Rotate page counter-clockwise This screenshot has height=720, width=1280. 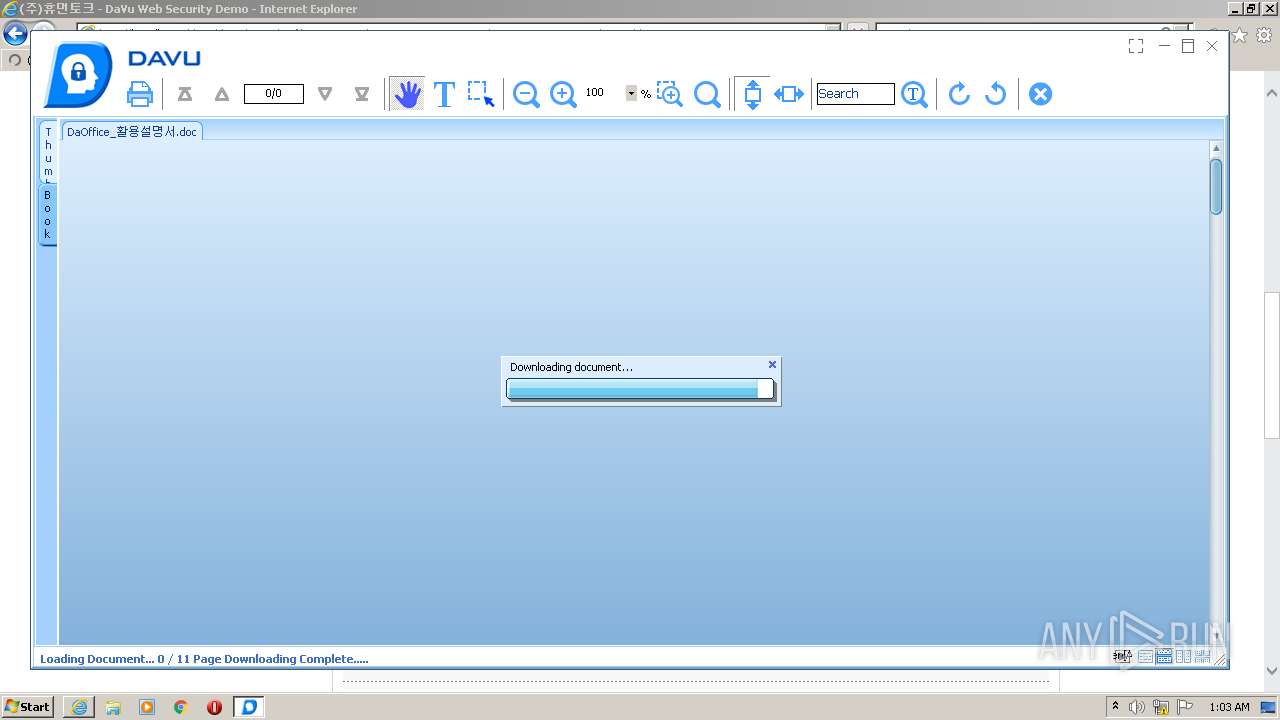[x=995, y=94]
